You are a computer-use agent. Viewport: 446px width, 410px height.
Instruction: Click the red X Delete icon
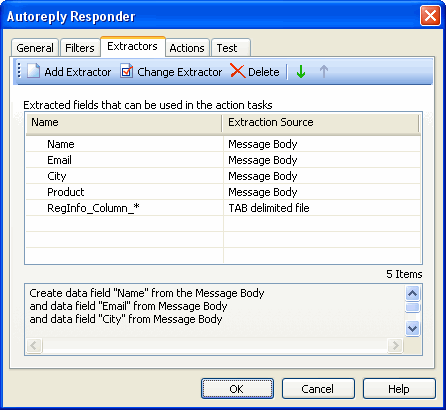pyautogui.click(x=238, y=71)
